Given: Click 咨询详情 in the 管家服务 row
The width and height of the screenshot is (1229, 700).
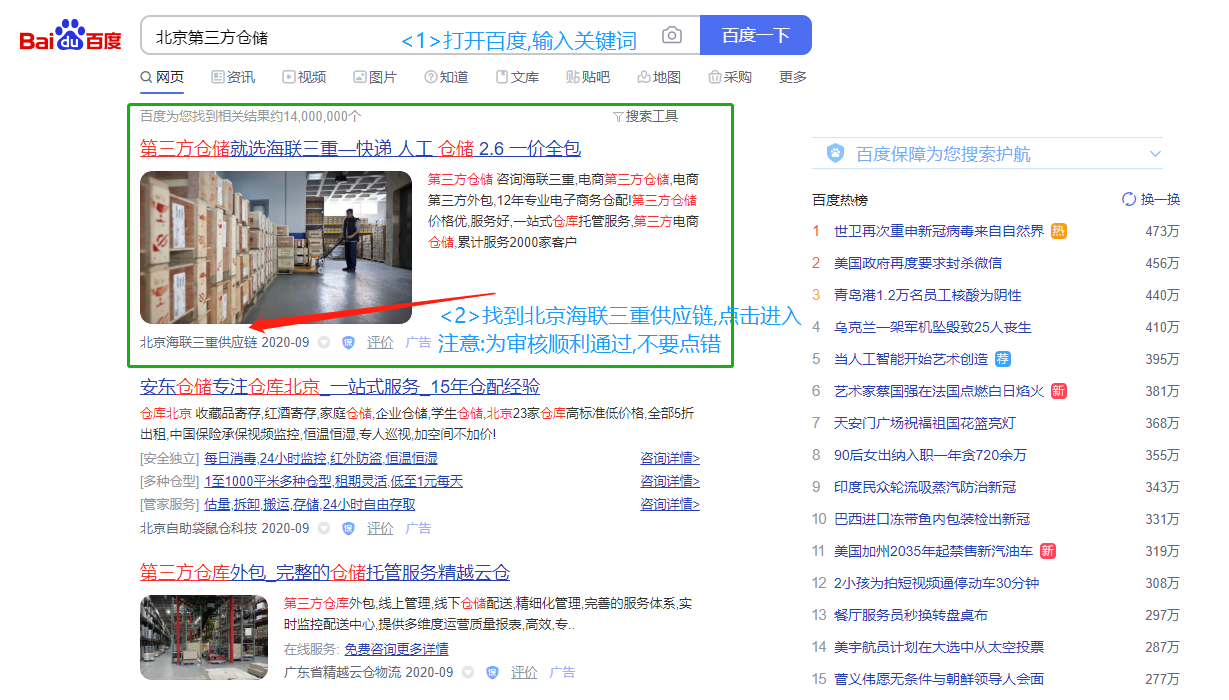Looking at the screenshot, I should 670,504.
